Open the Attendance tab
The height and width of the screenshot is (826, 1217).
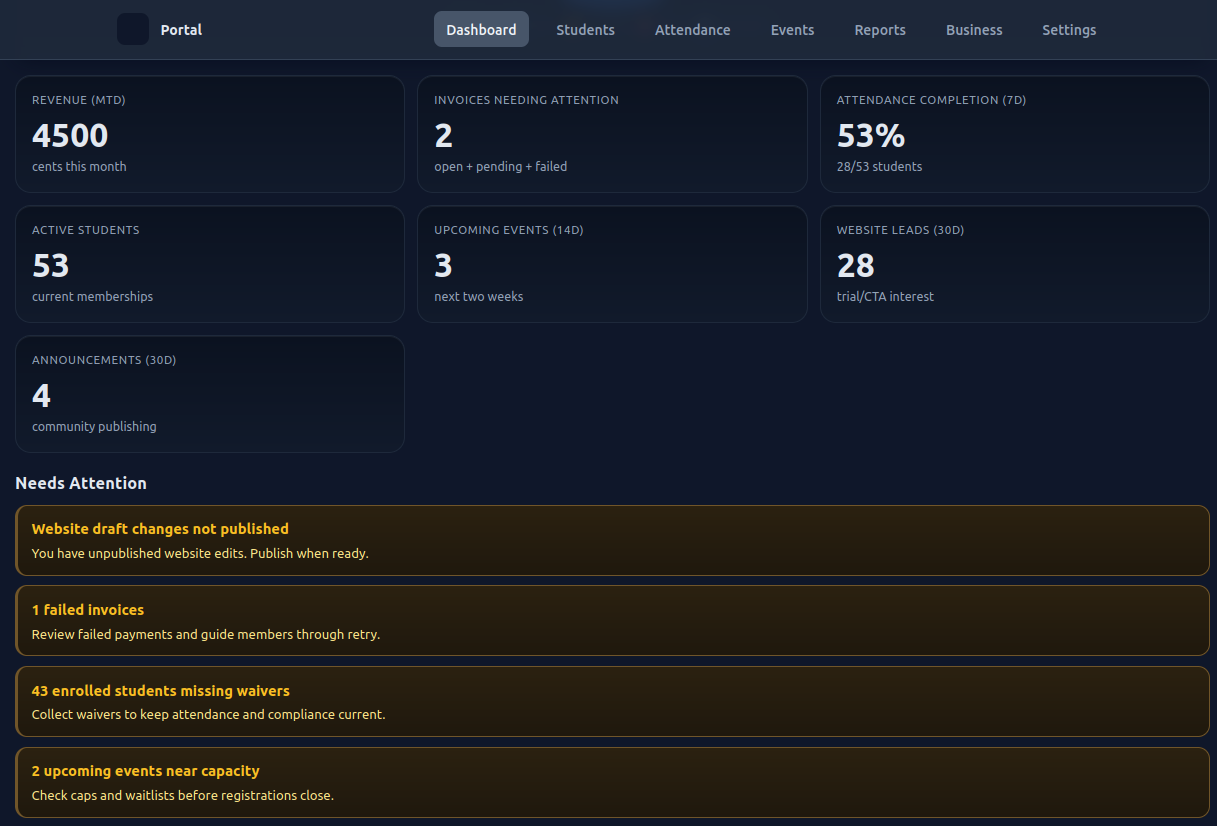point(692,30)
